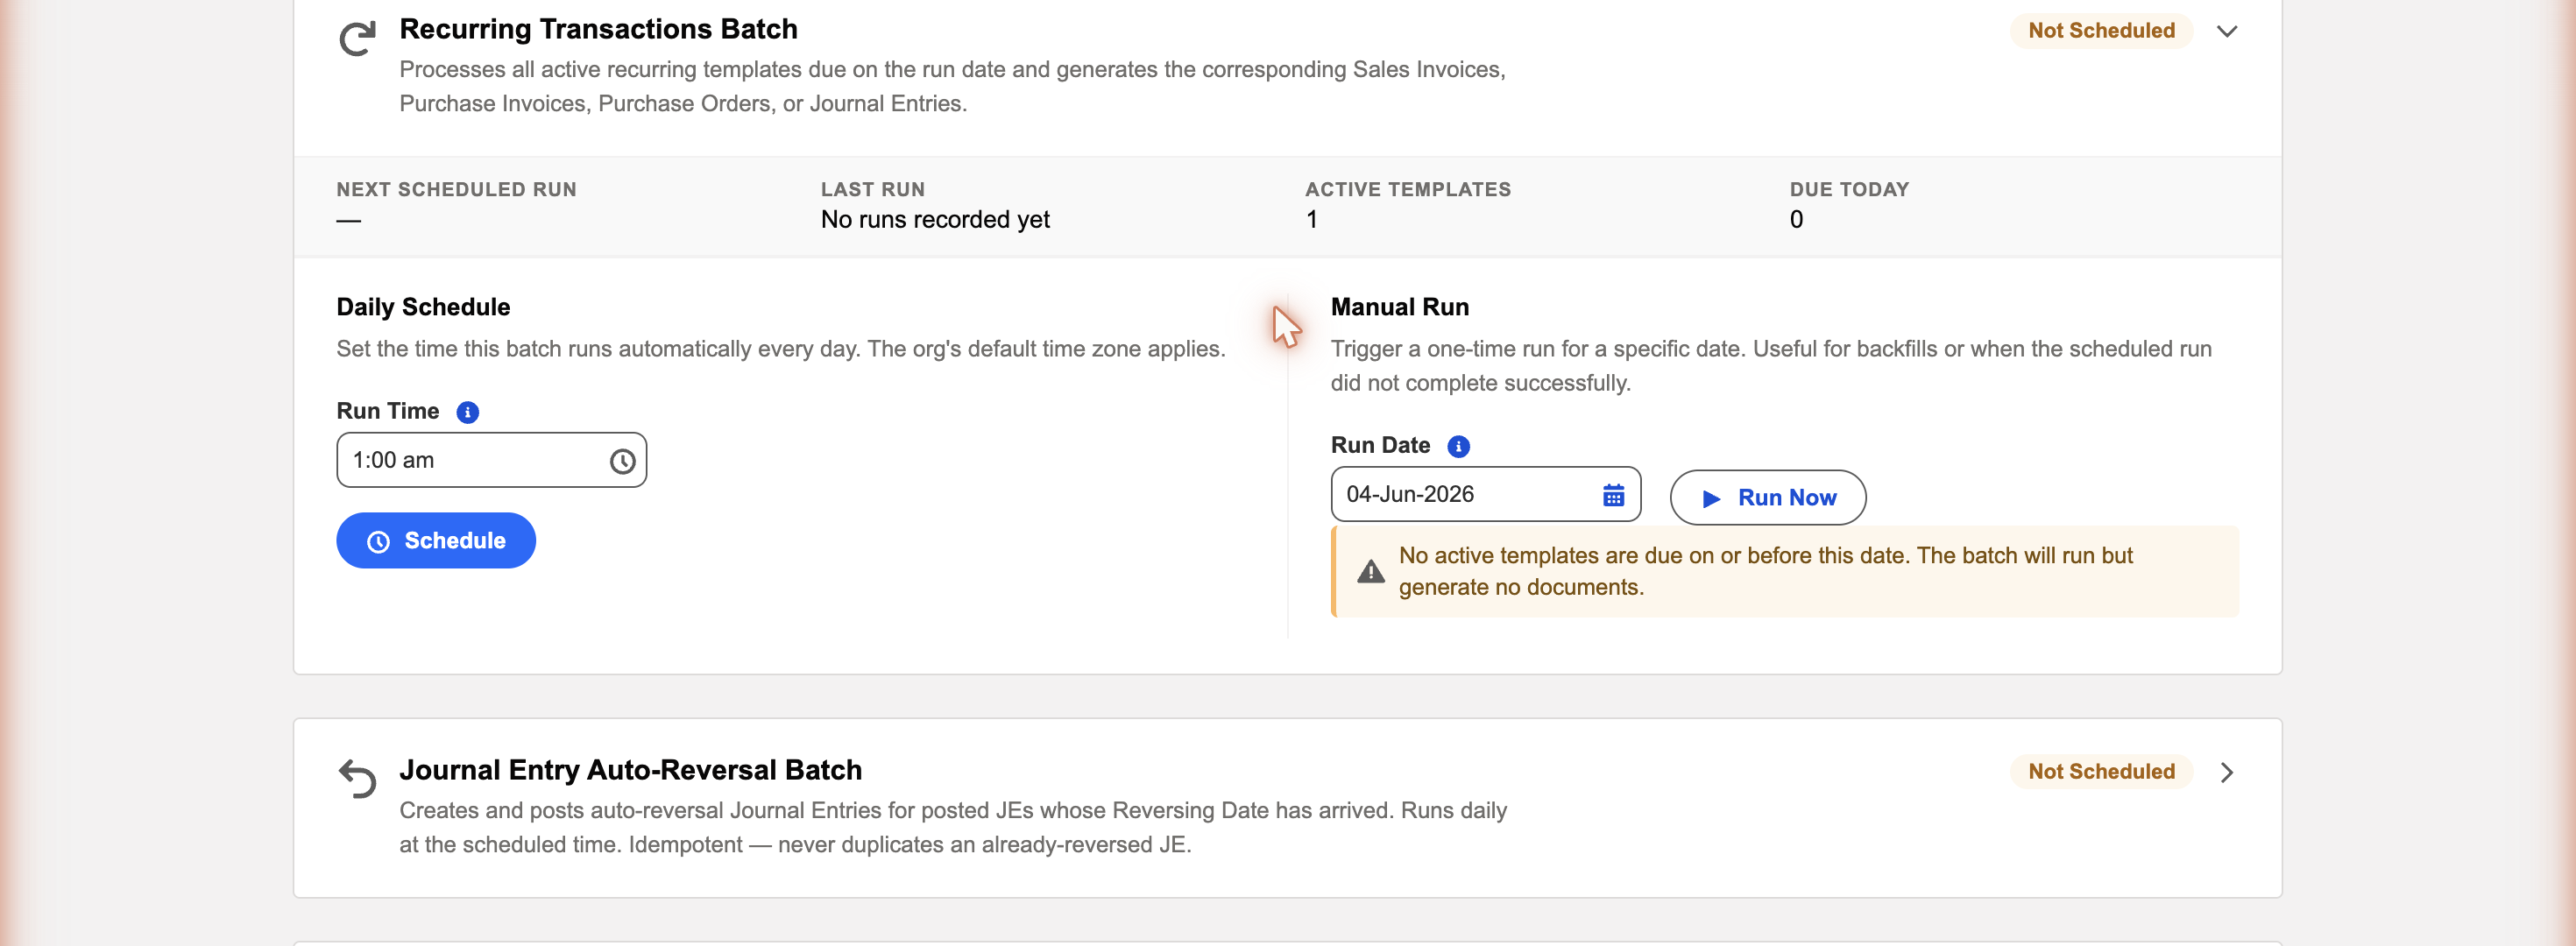This screenshot has height=946, width=2576.
Task: Open time picker via clock icon
Action: click(x=622, y=461)
